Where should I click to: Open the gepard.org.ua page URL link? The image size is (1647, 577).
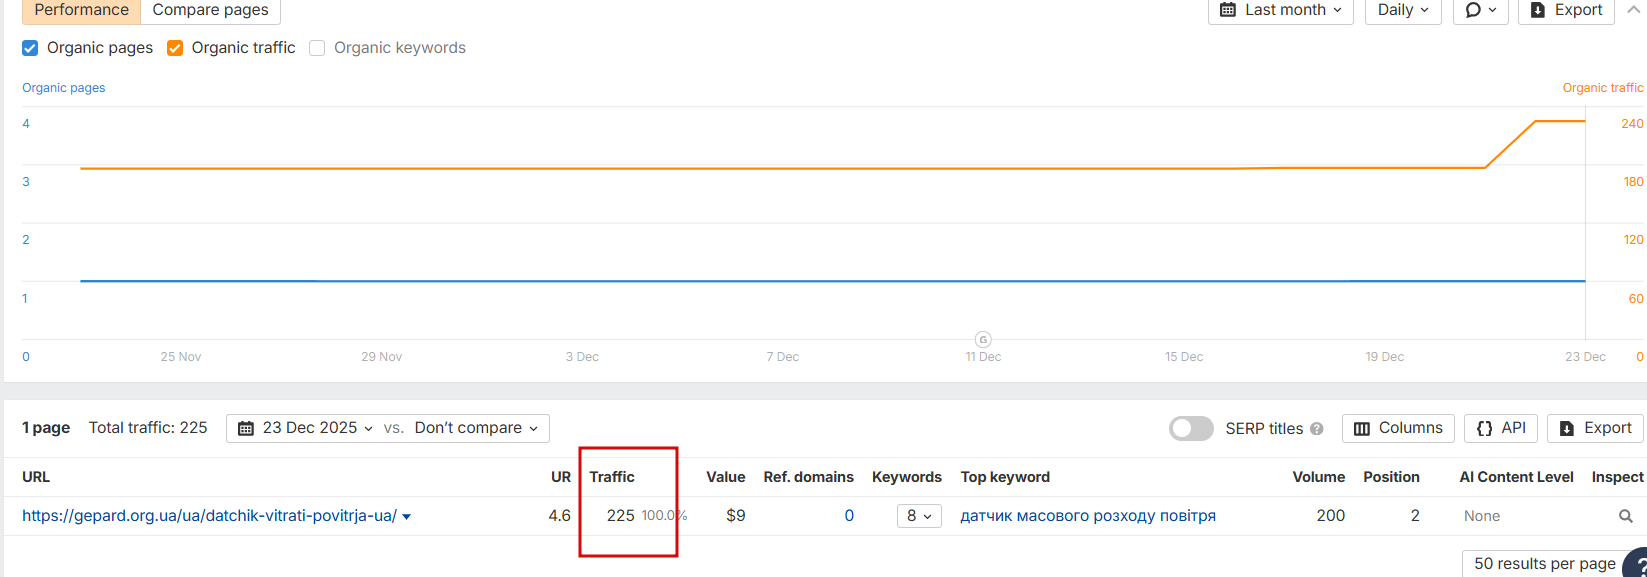coord(209,516)
